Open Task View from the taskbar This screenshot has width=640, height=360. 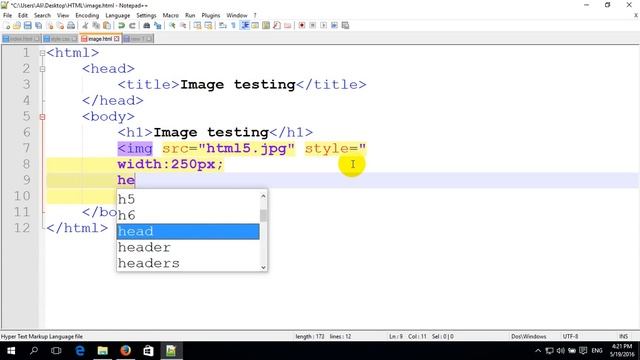point(56,351)
